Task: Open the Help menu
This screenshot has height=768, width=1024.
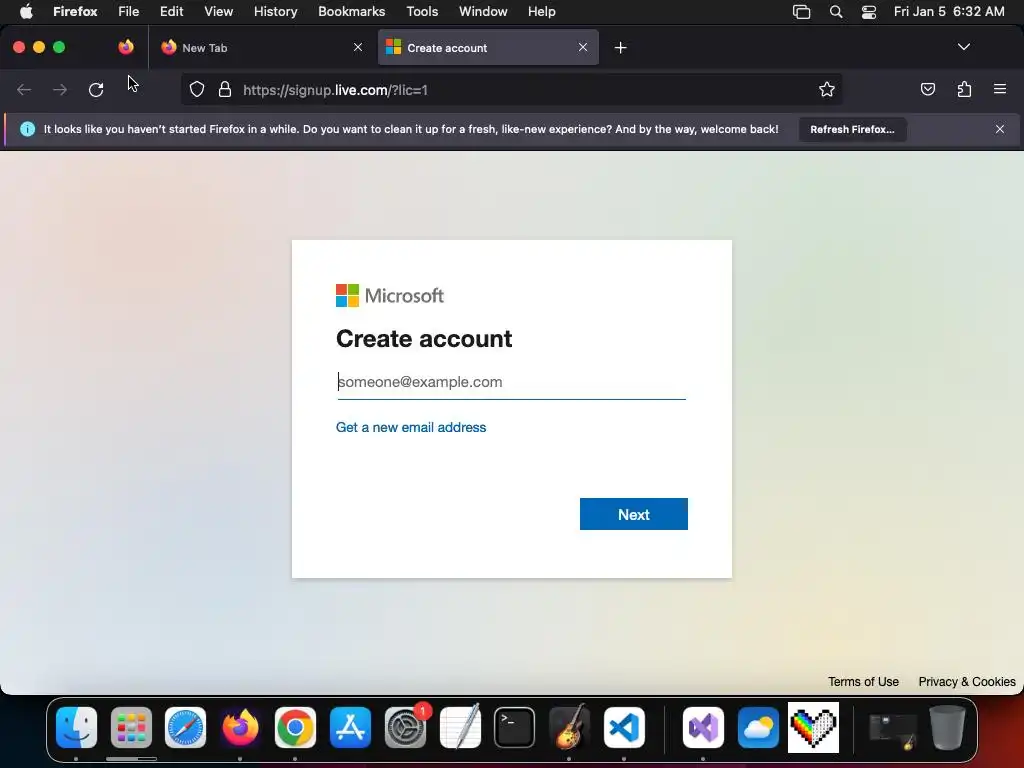Action: pyautogui.click(x=541, y=12)
